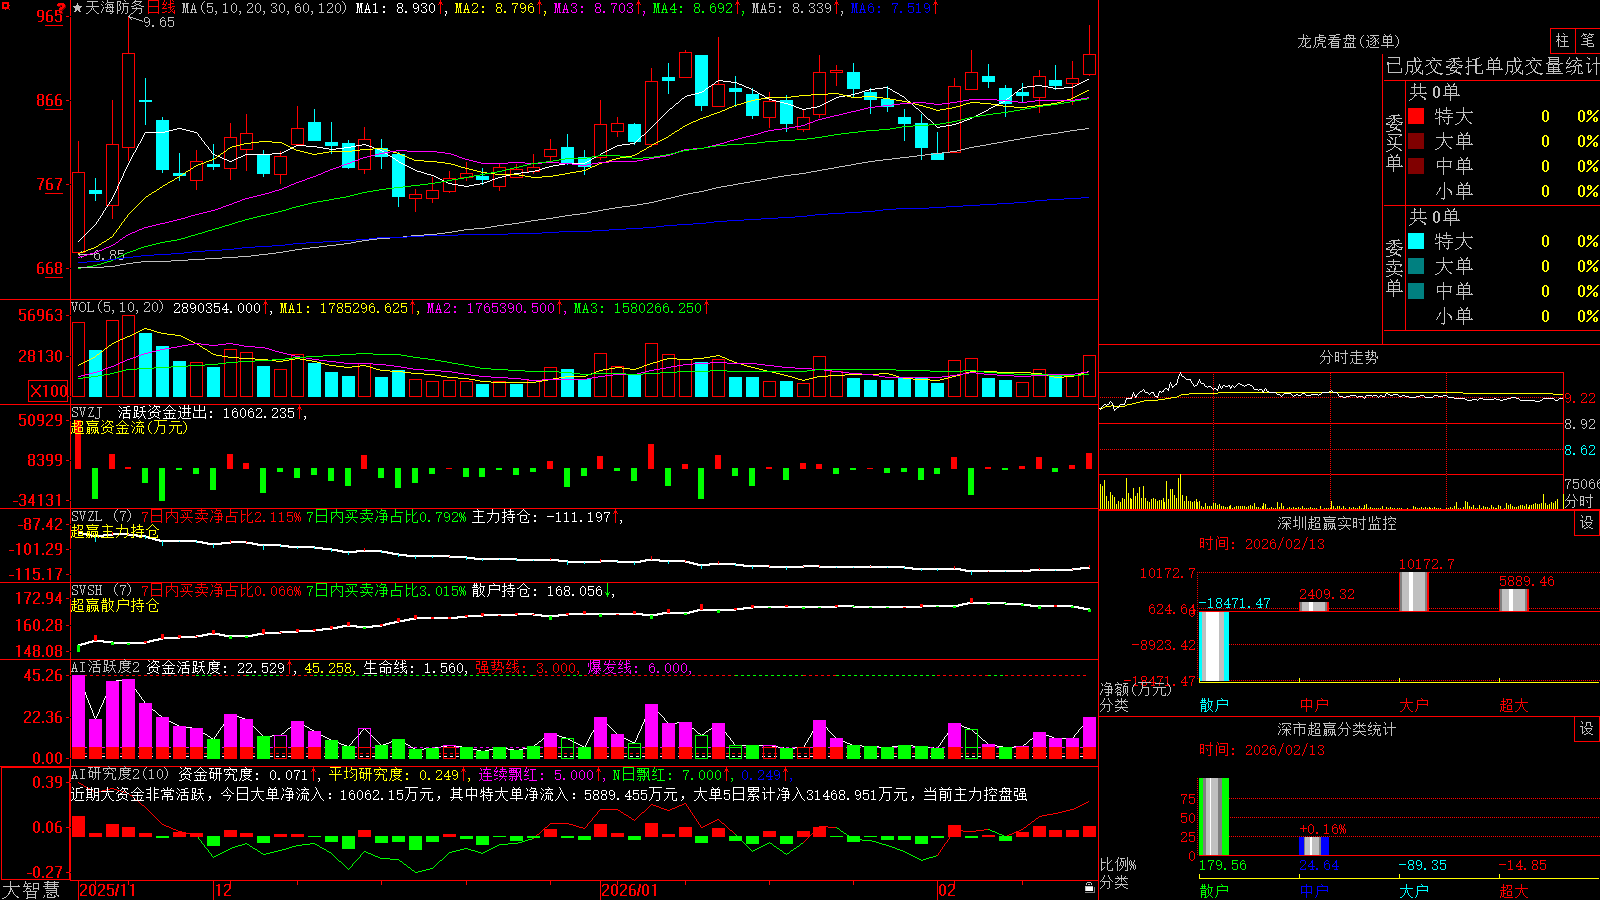This screenshot has width=1600, height=900.
Task: Click the 大户 bar showing 10172.7
Action: (x=1414, y=591)
